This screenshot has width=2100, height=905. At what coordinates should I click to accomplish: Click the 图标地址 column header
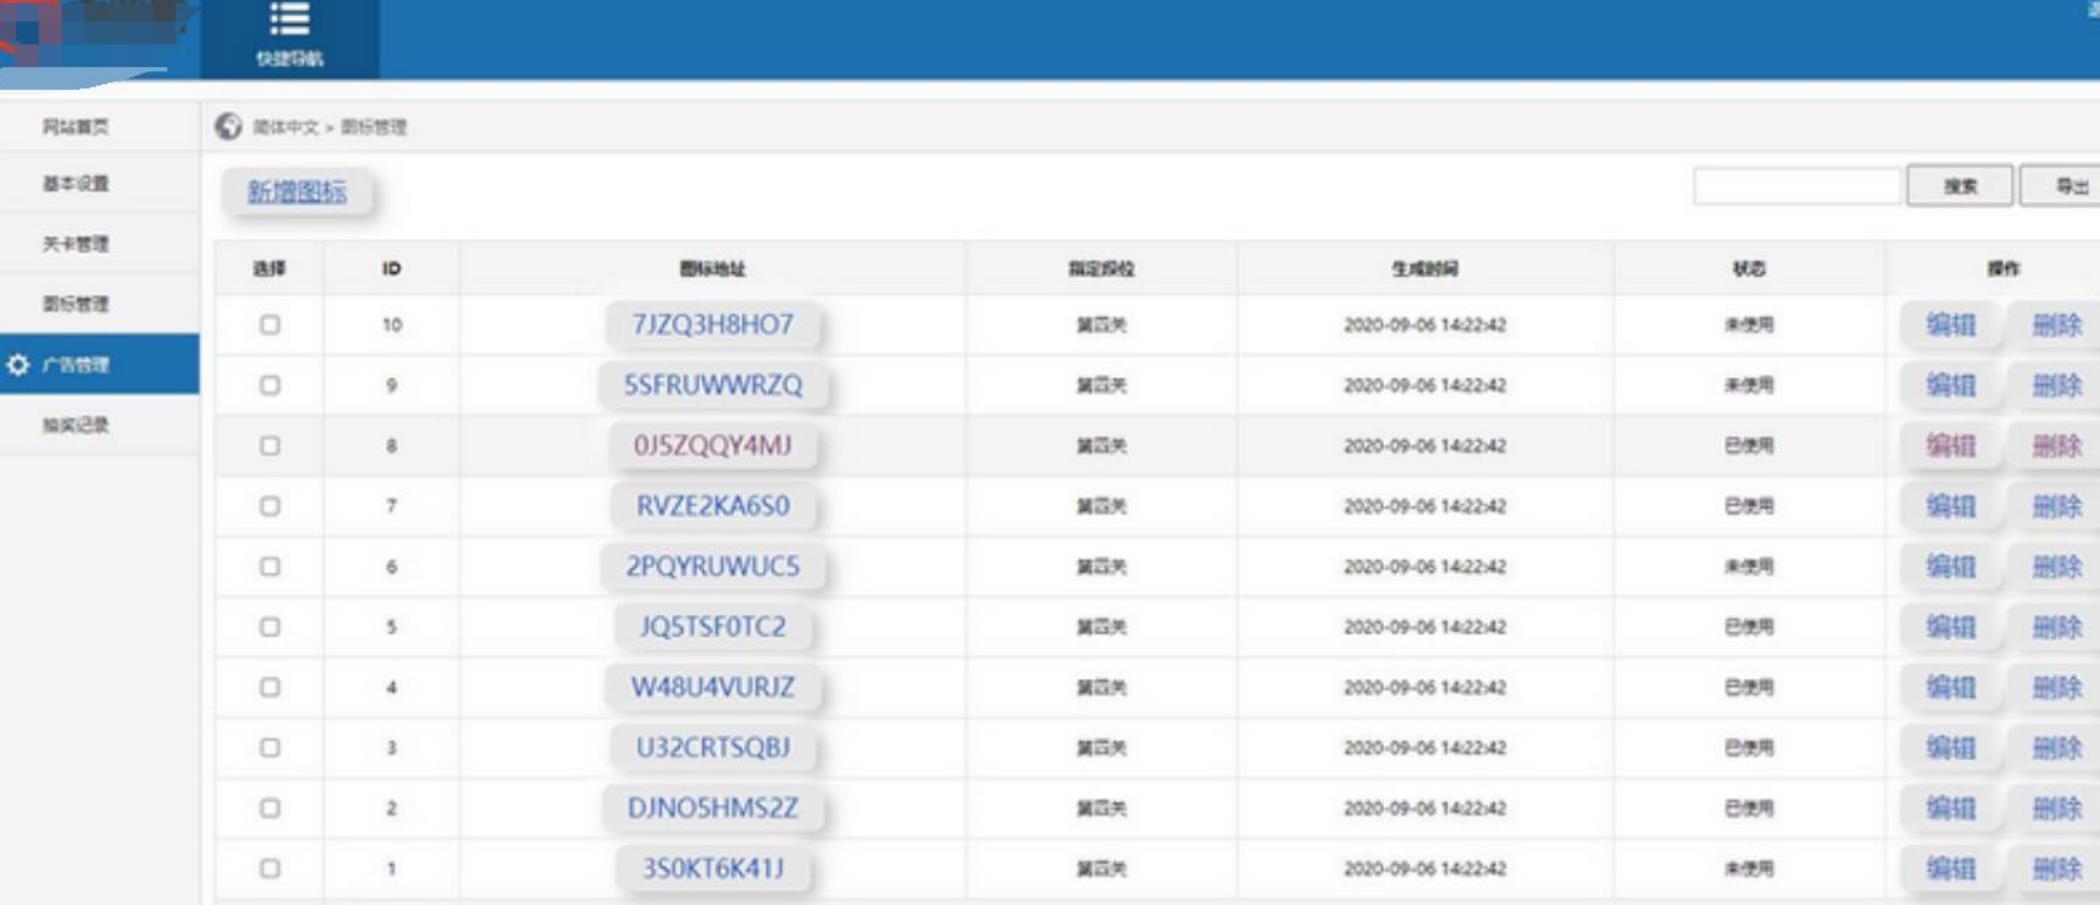[x=713, y=269]
